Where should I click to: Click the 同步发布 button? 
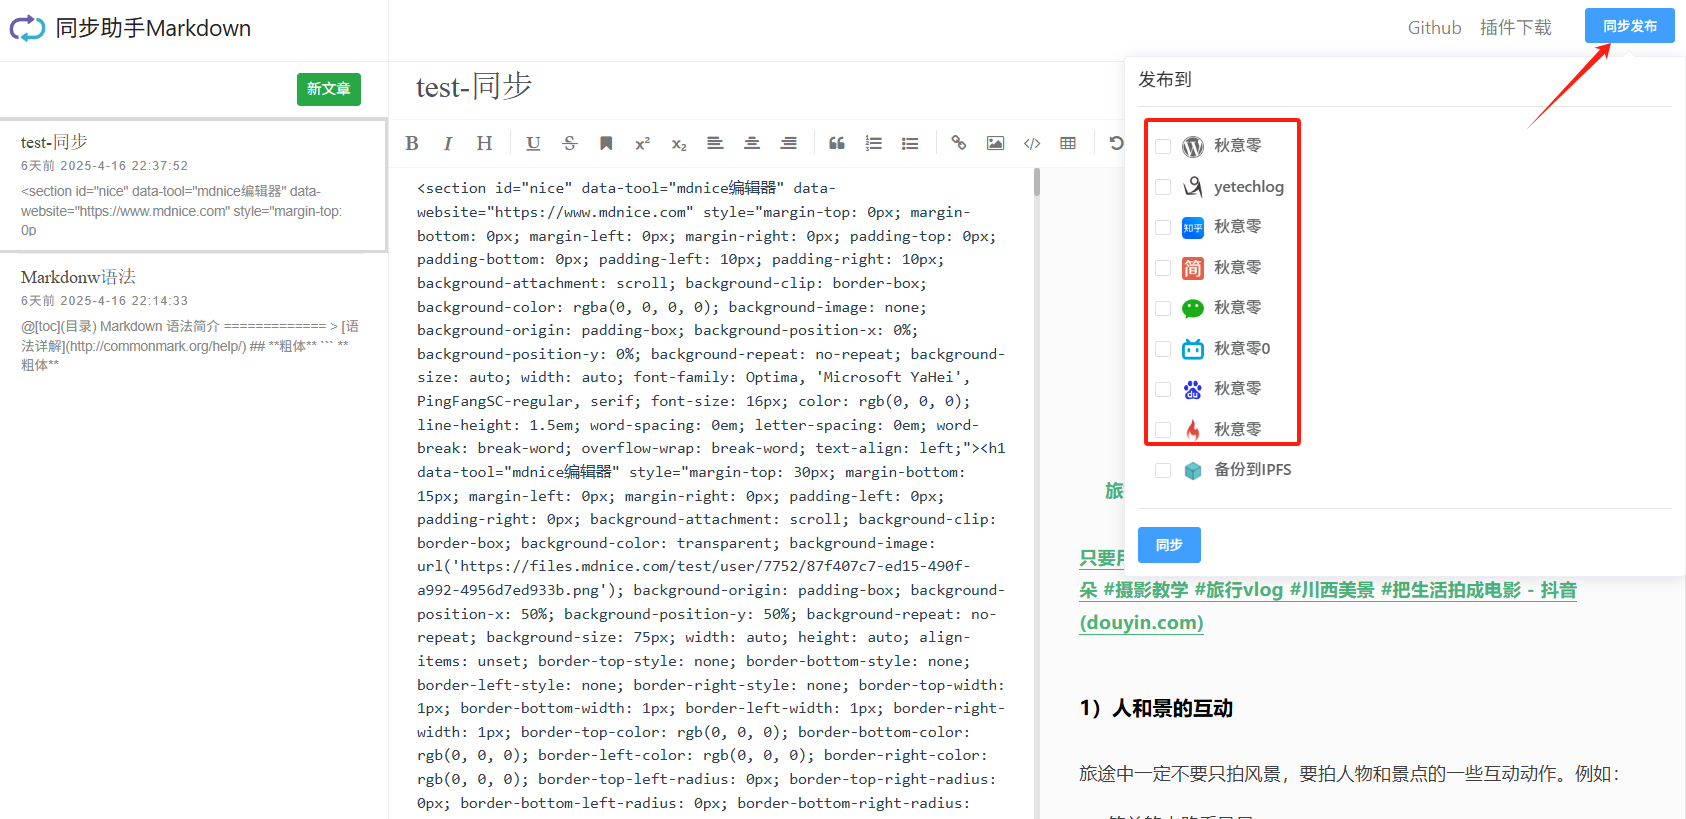(x=1630, y=26)
